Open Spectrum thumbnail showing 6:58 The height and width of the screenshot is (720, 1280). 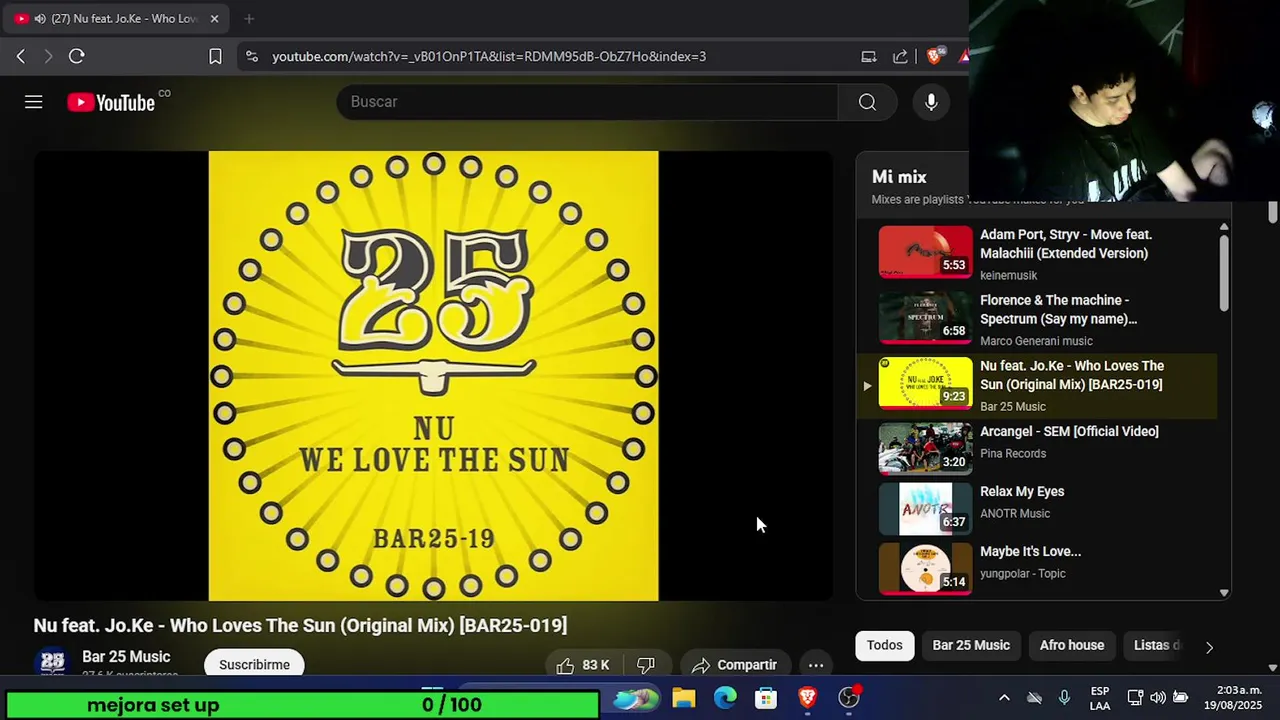(x=925, y=317)
